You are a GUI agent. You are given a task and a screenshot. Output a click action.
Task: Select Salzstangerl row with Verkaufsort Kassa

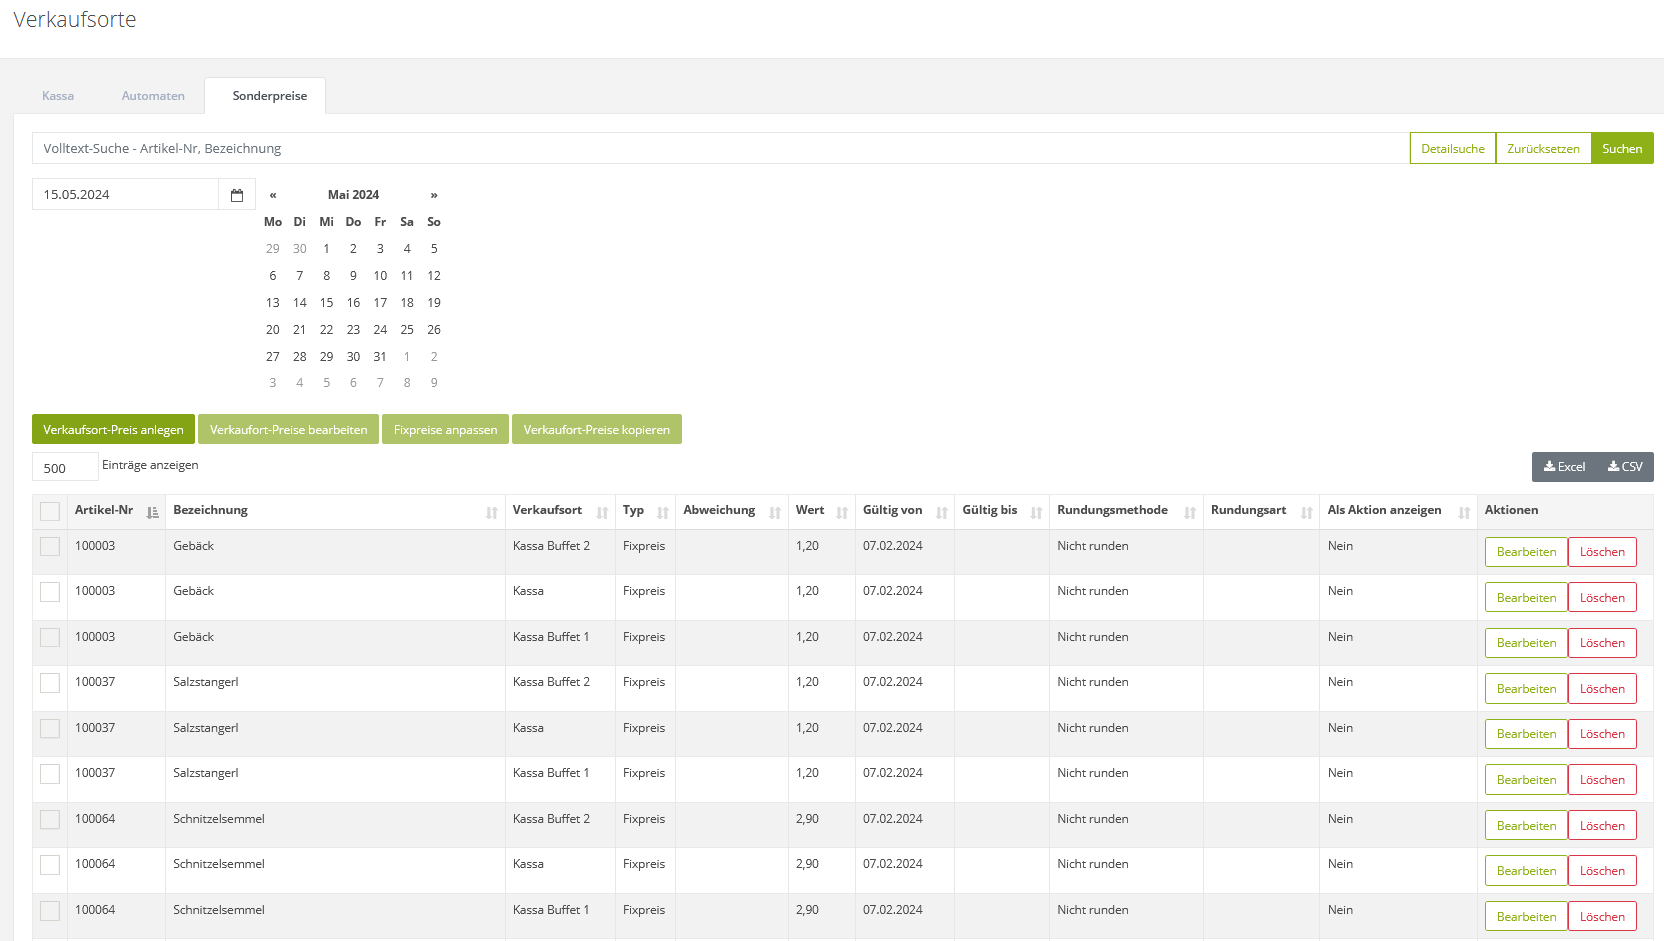click(x=50, y=729)
